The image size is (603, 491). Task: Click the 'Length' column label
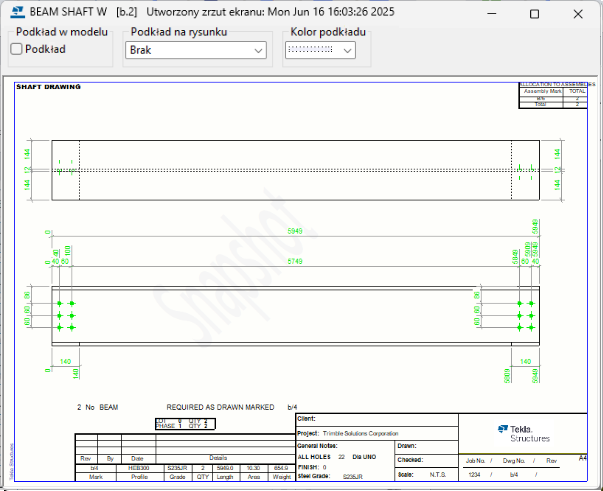(x=225, y=477)
